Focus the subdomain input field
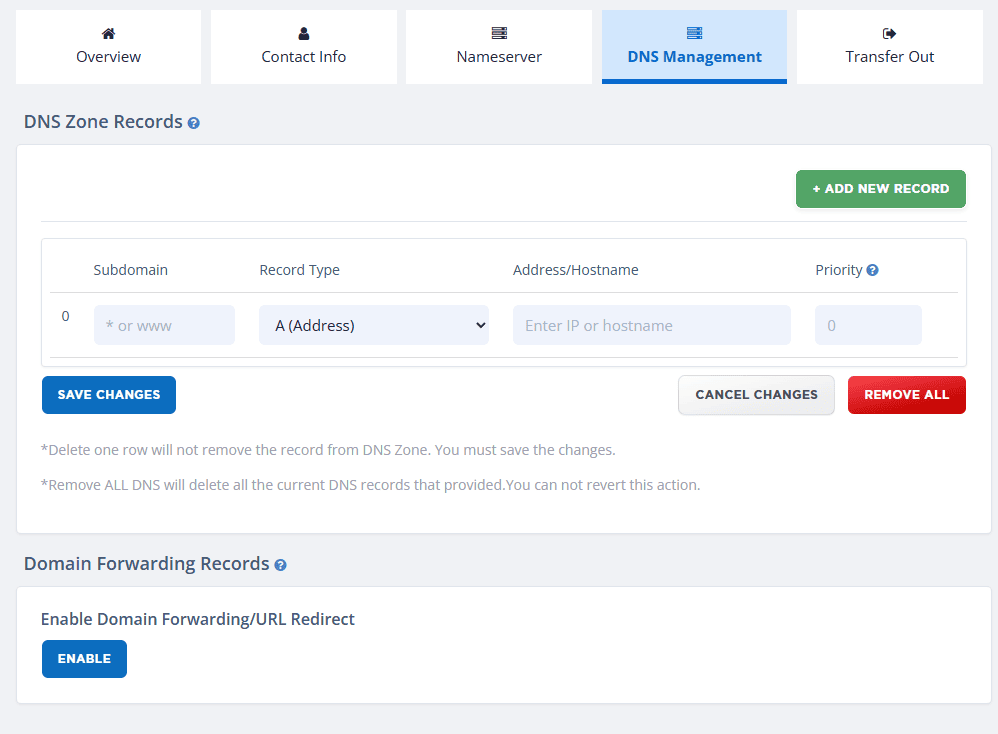The image size is (998, 734). (164, 325)
